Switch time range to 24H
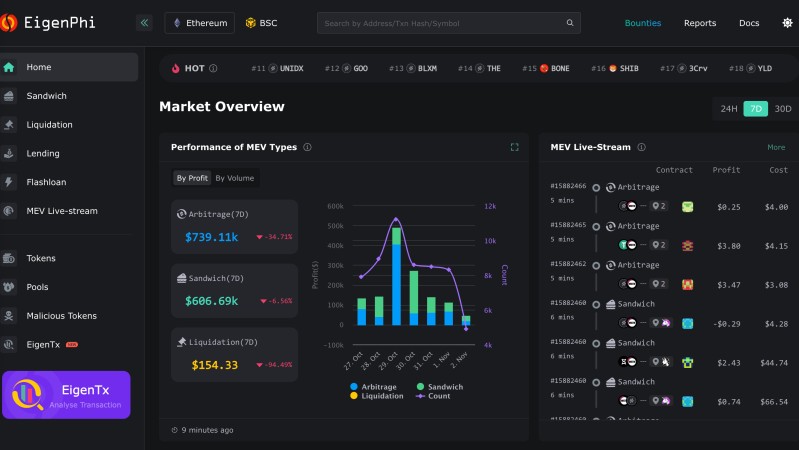Image resolution: width=799 pixels, height=450 pixels. 729,109
